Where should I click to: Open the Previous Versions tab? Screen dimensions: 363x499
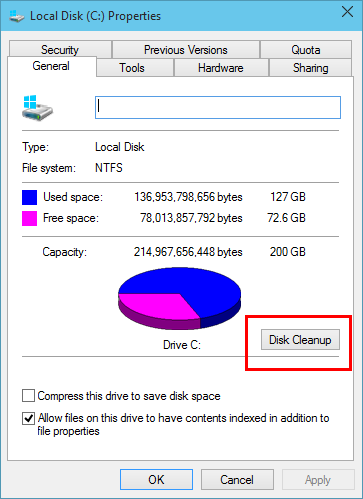point(186,49)
